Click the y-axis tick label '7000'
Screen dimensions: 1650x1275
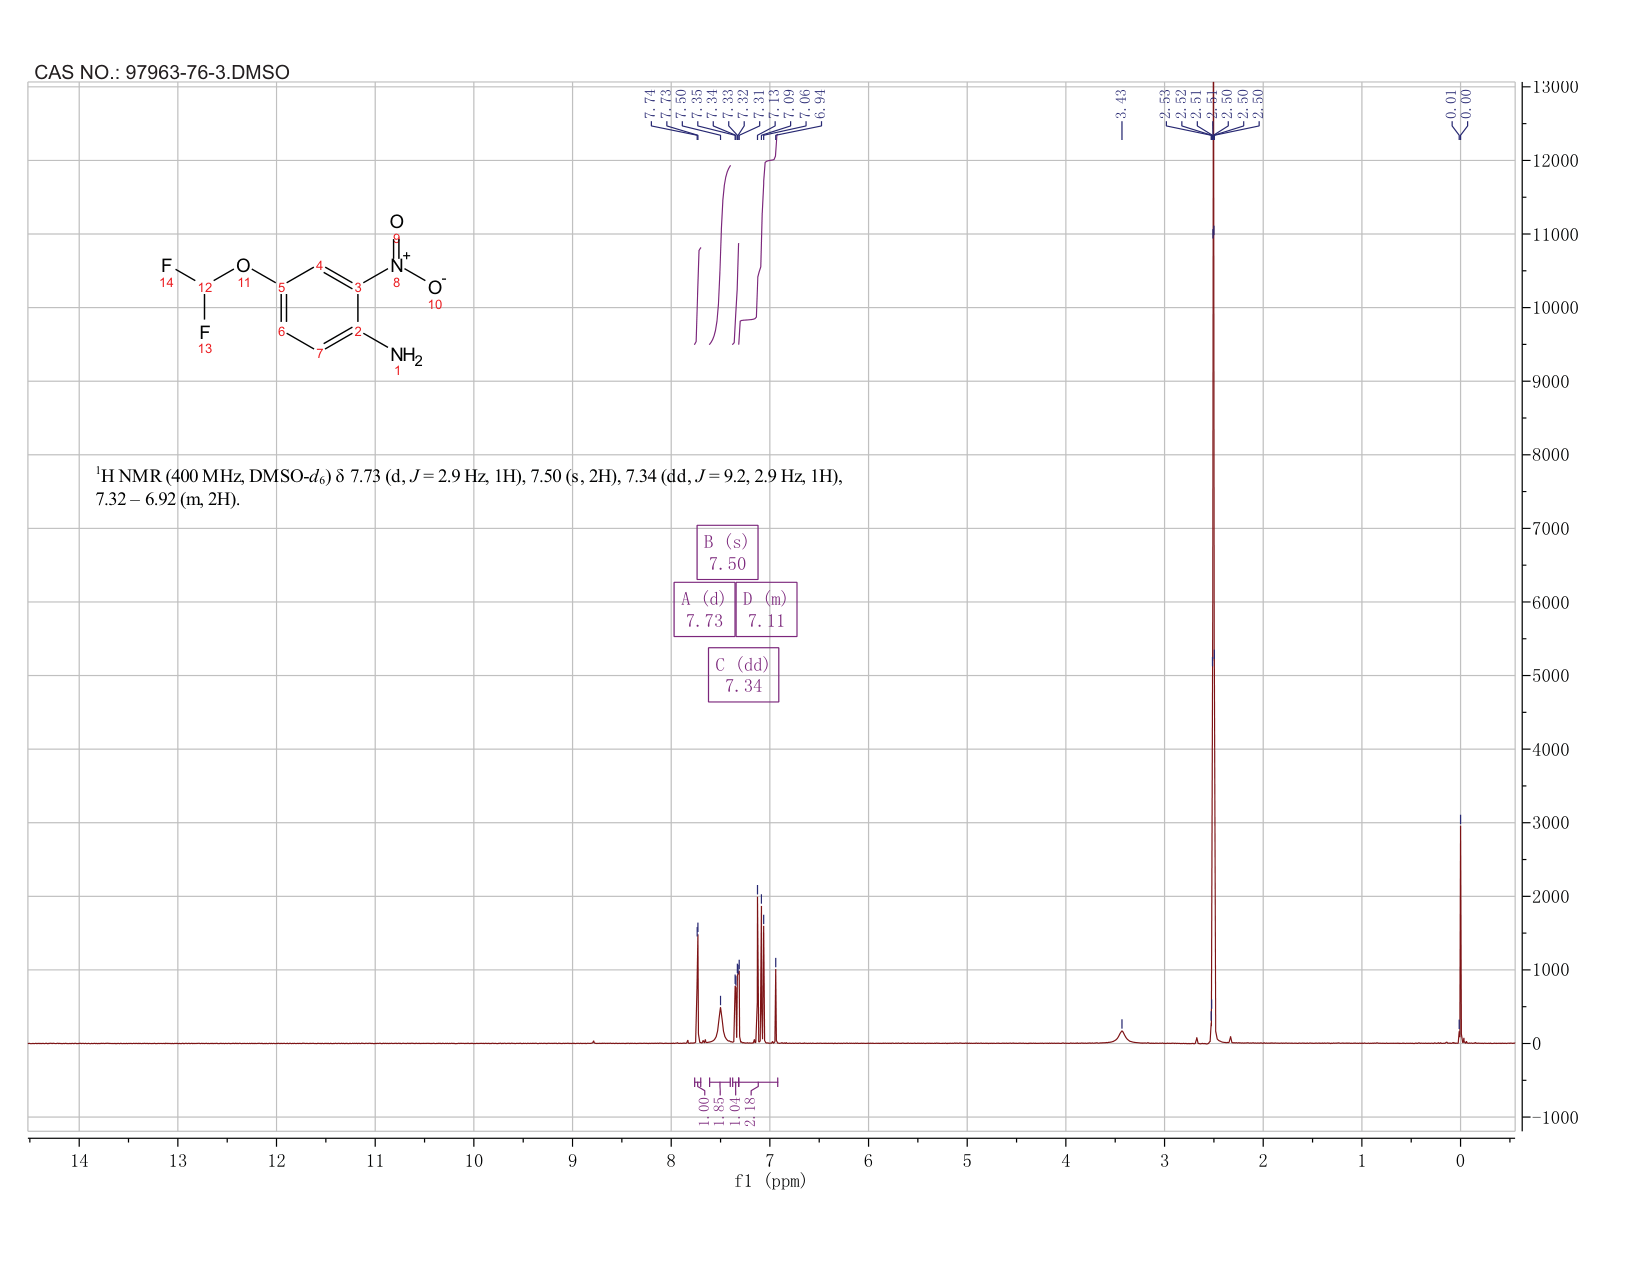click(x=1553, y=529)
